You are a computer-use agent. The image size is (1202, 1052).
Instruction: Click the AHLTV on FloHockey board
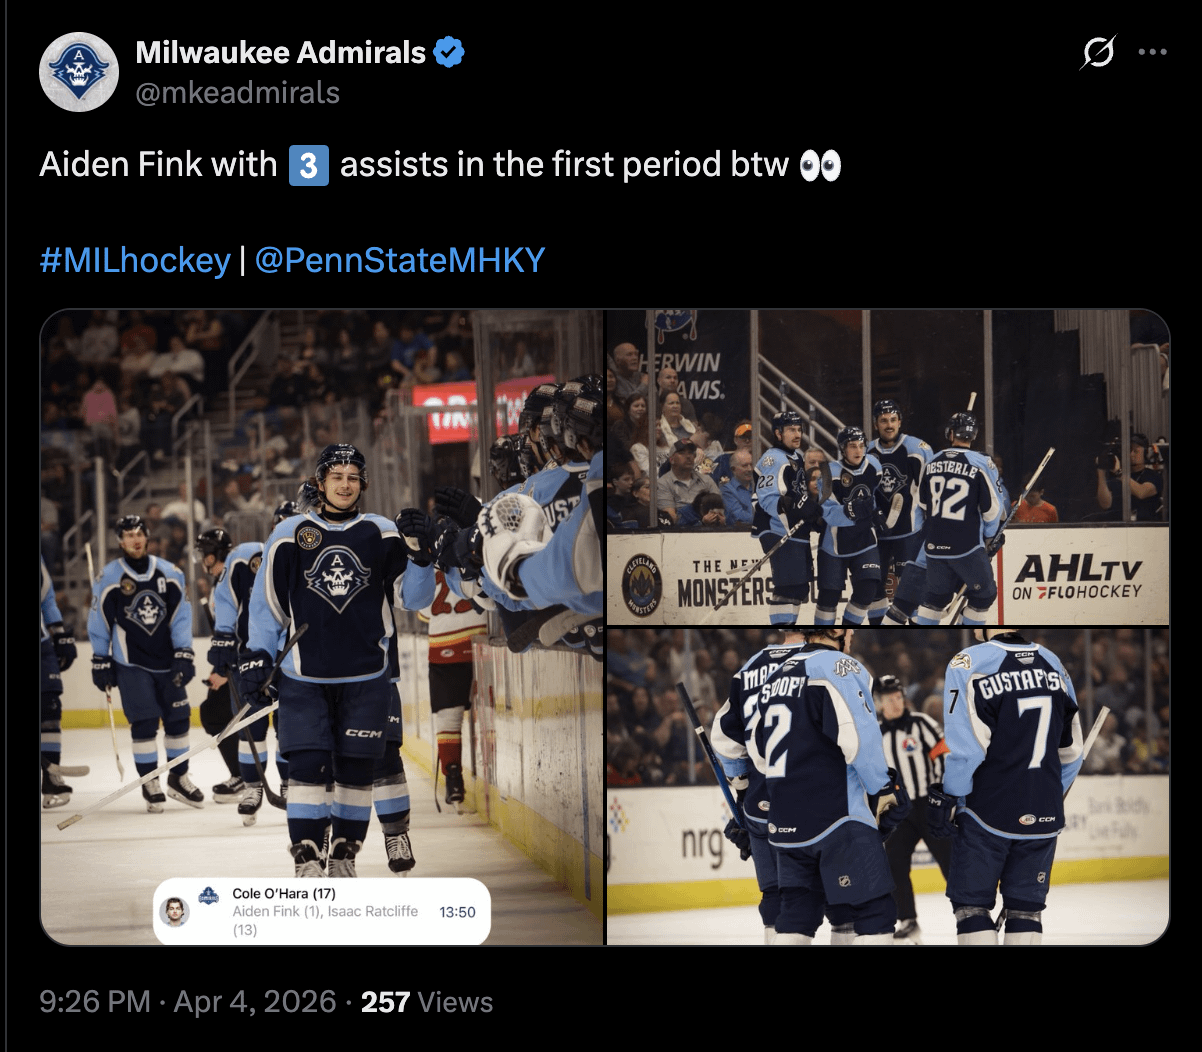[1077, 577]
